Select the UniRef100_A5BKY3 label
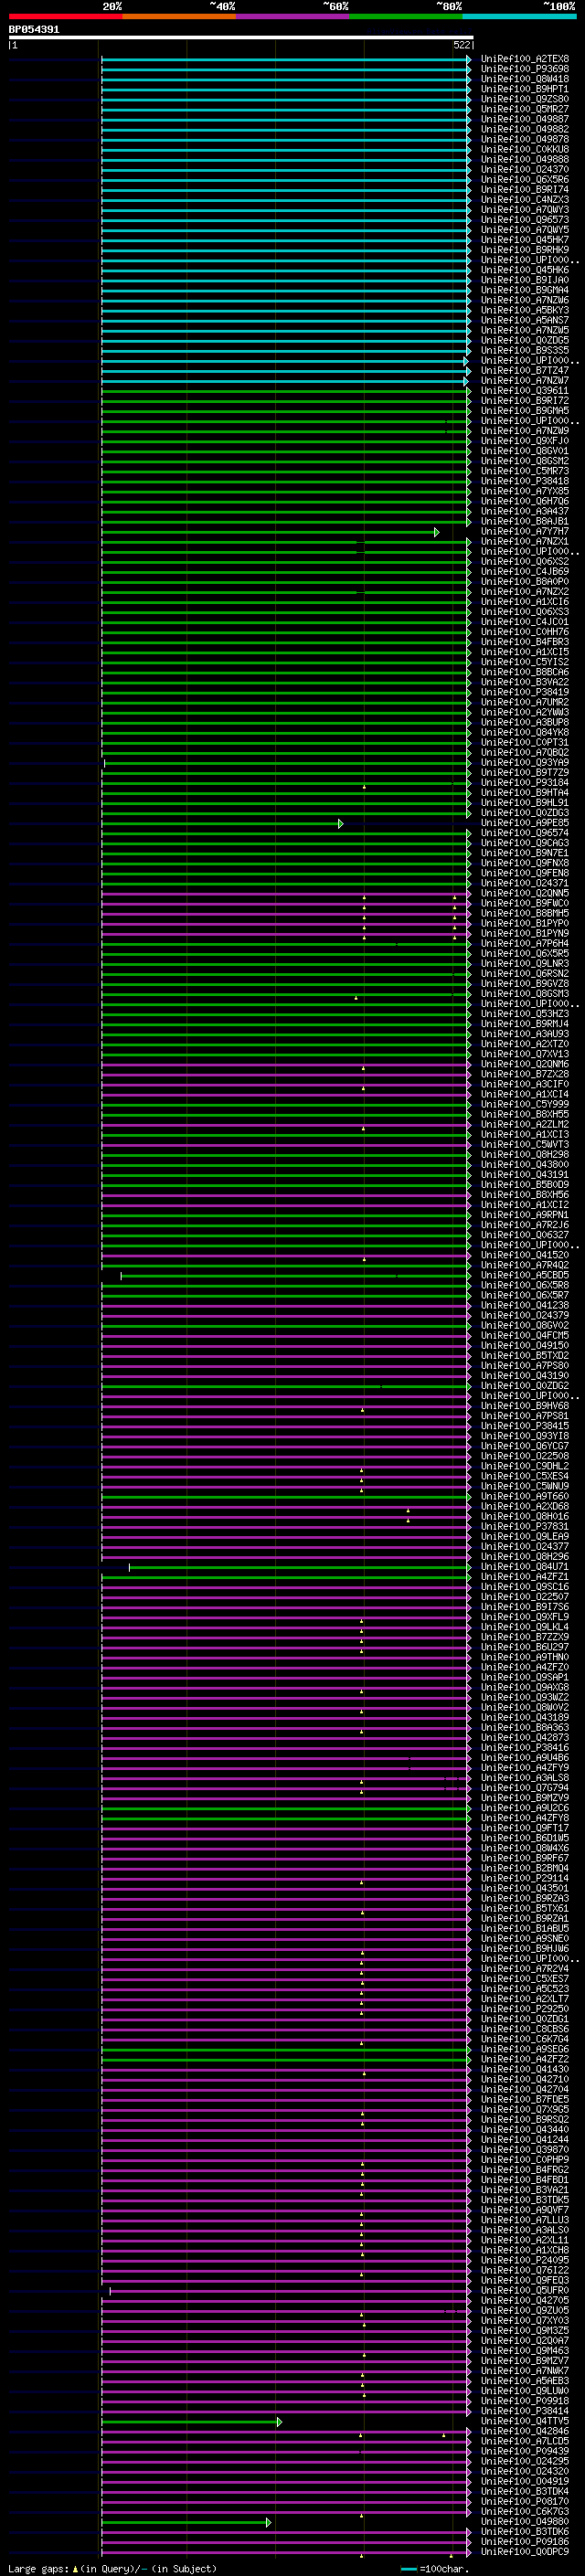 pos(524,310)
